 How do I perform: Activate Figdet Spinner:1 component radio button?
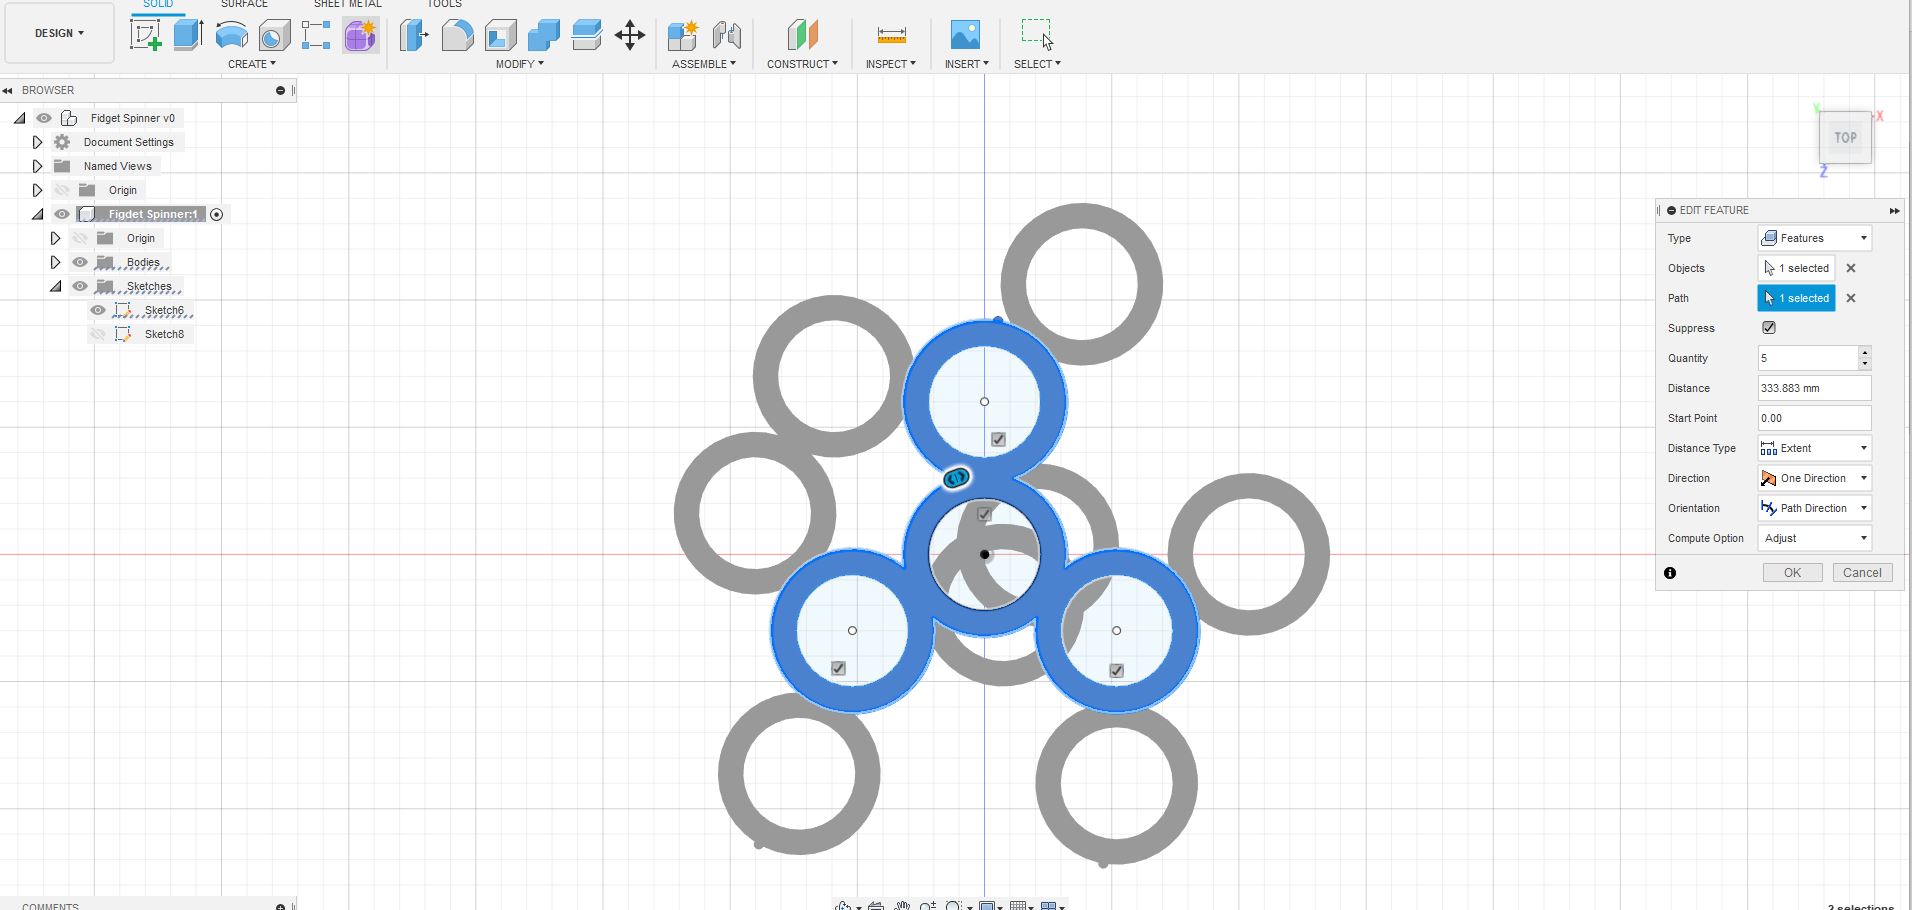[x=217, y=214]
